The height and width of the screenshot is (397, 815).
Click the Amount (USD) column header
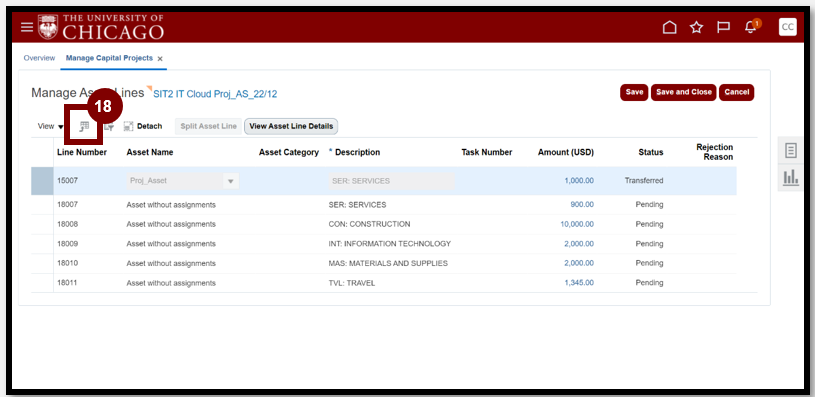566,152
